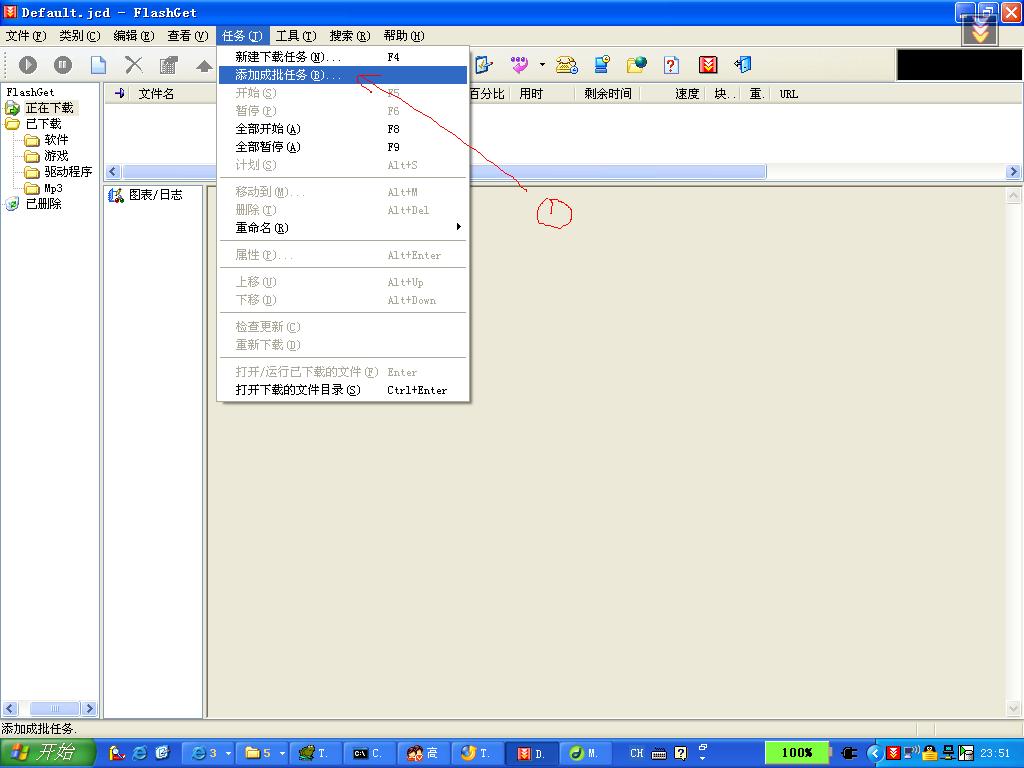This screenshot has width=1024, height=768.
Task: Click the exit door toolbar icon
Action: coord(743,65)
